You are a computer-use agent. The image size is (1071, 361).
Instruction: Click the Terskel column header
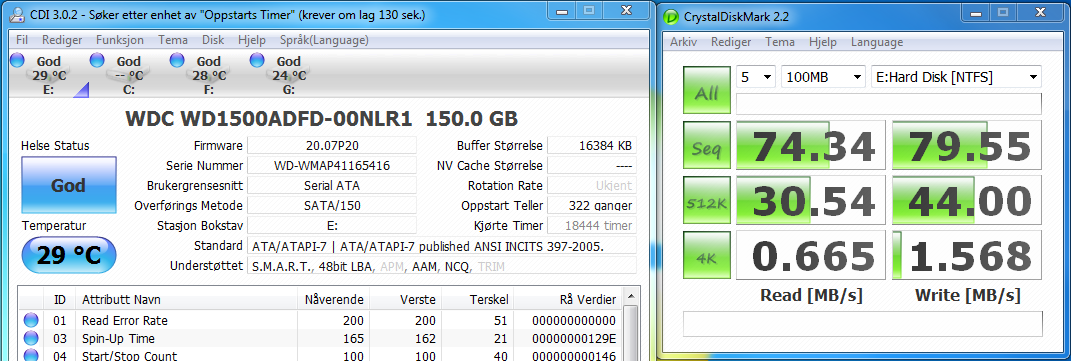477,300
